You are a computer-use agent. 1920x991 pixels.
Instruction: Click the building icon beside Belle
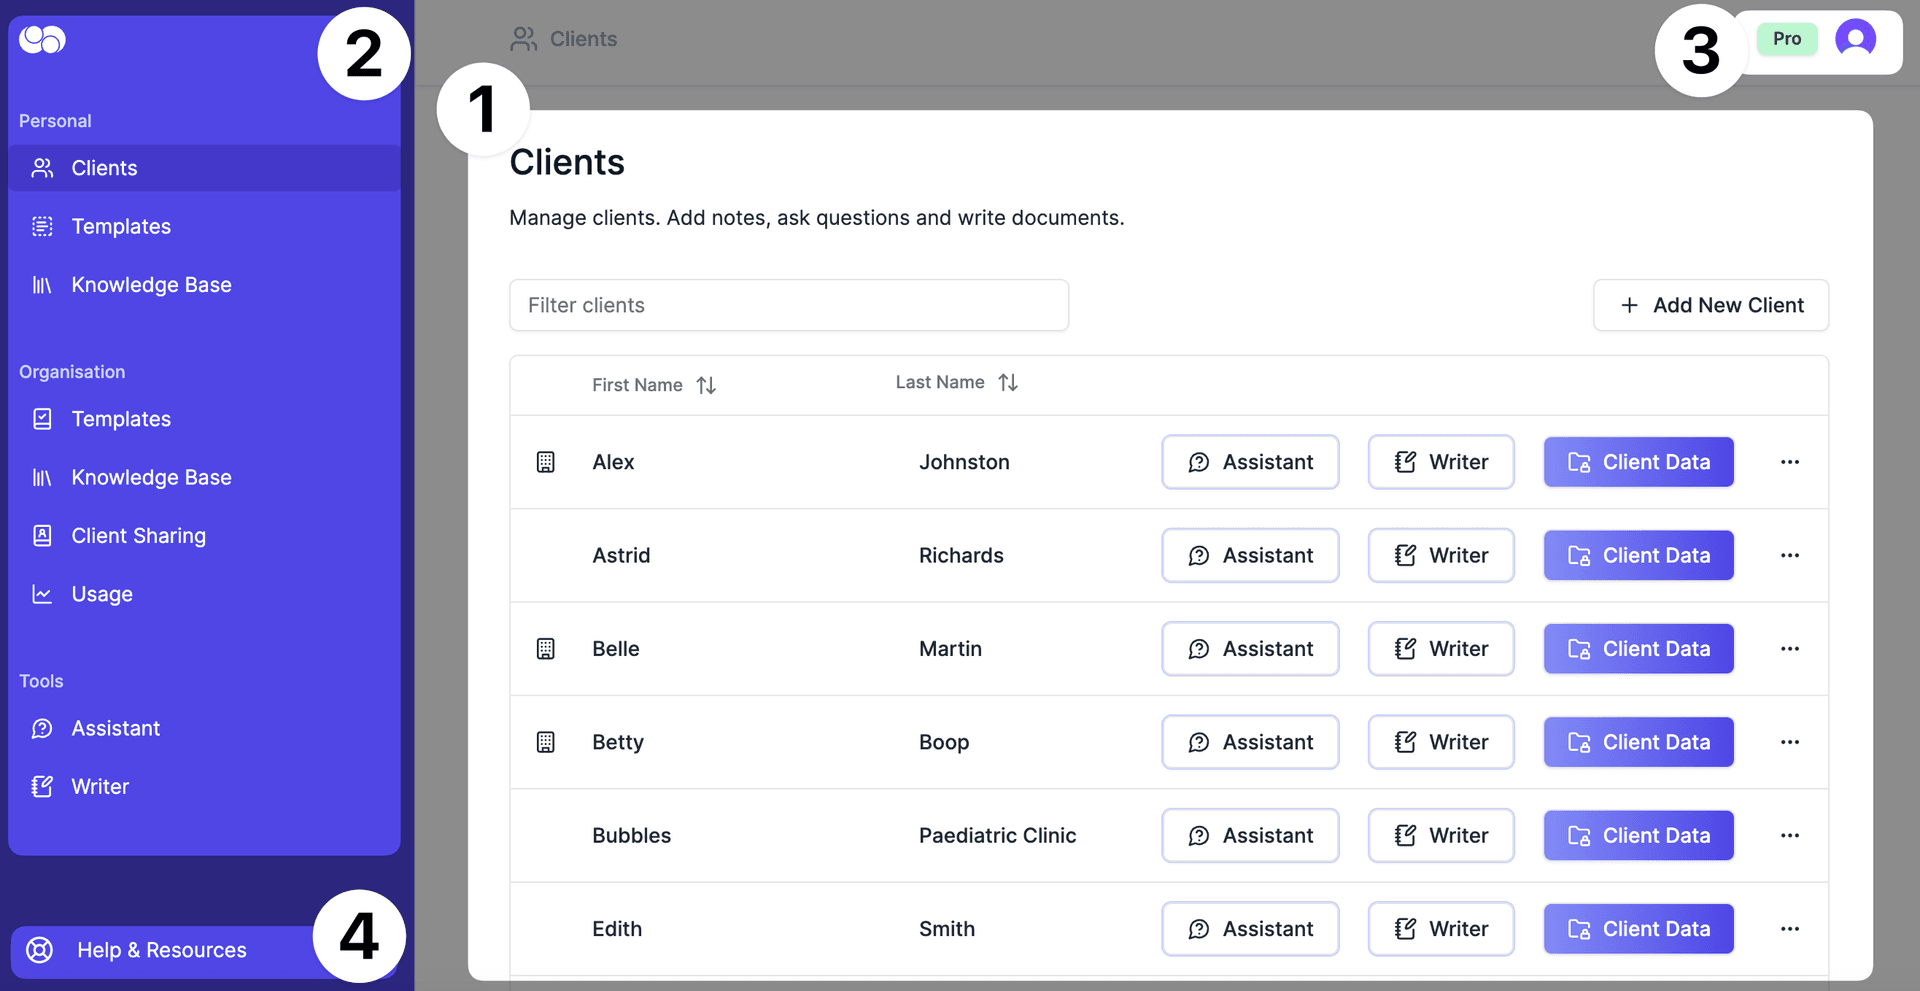(x=545, y=649)
